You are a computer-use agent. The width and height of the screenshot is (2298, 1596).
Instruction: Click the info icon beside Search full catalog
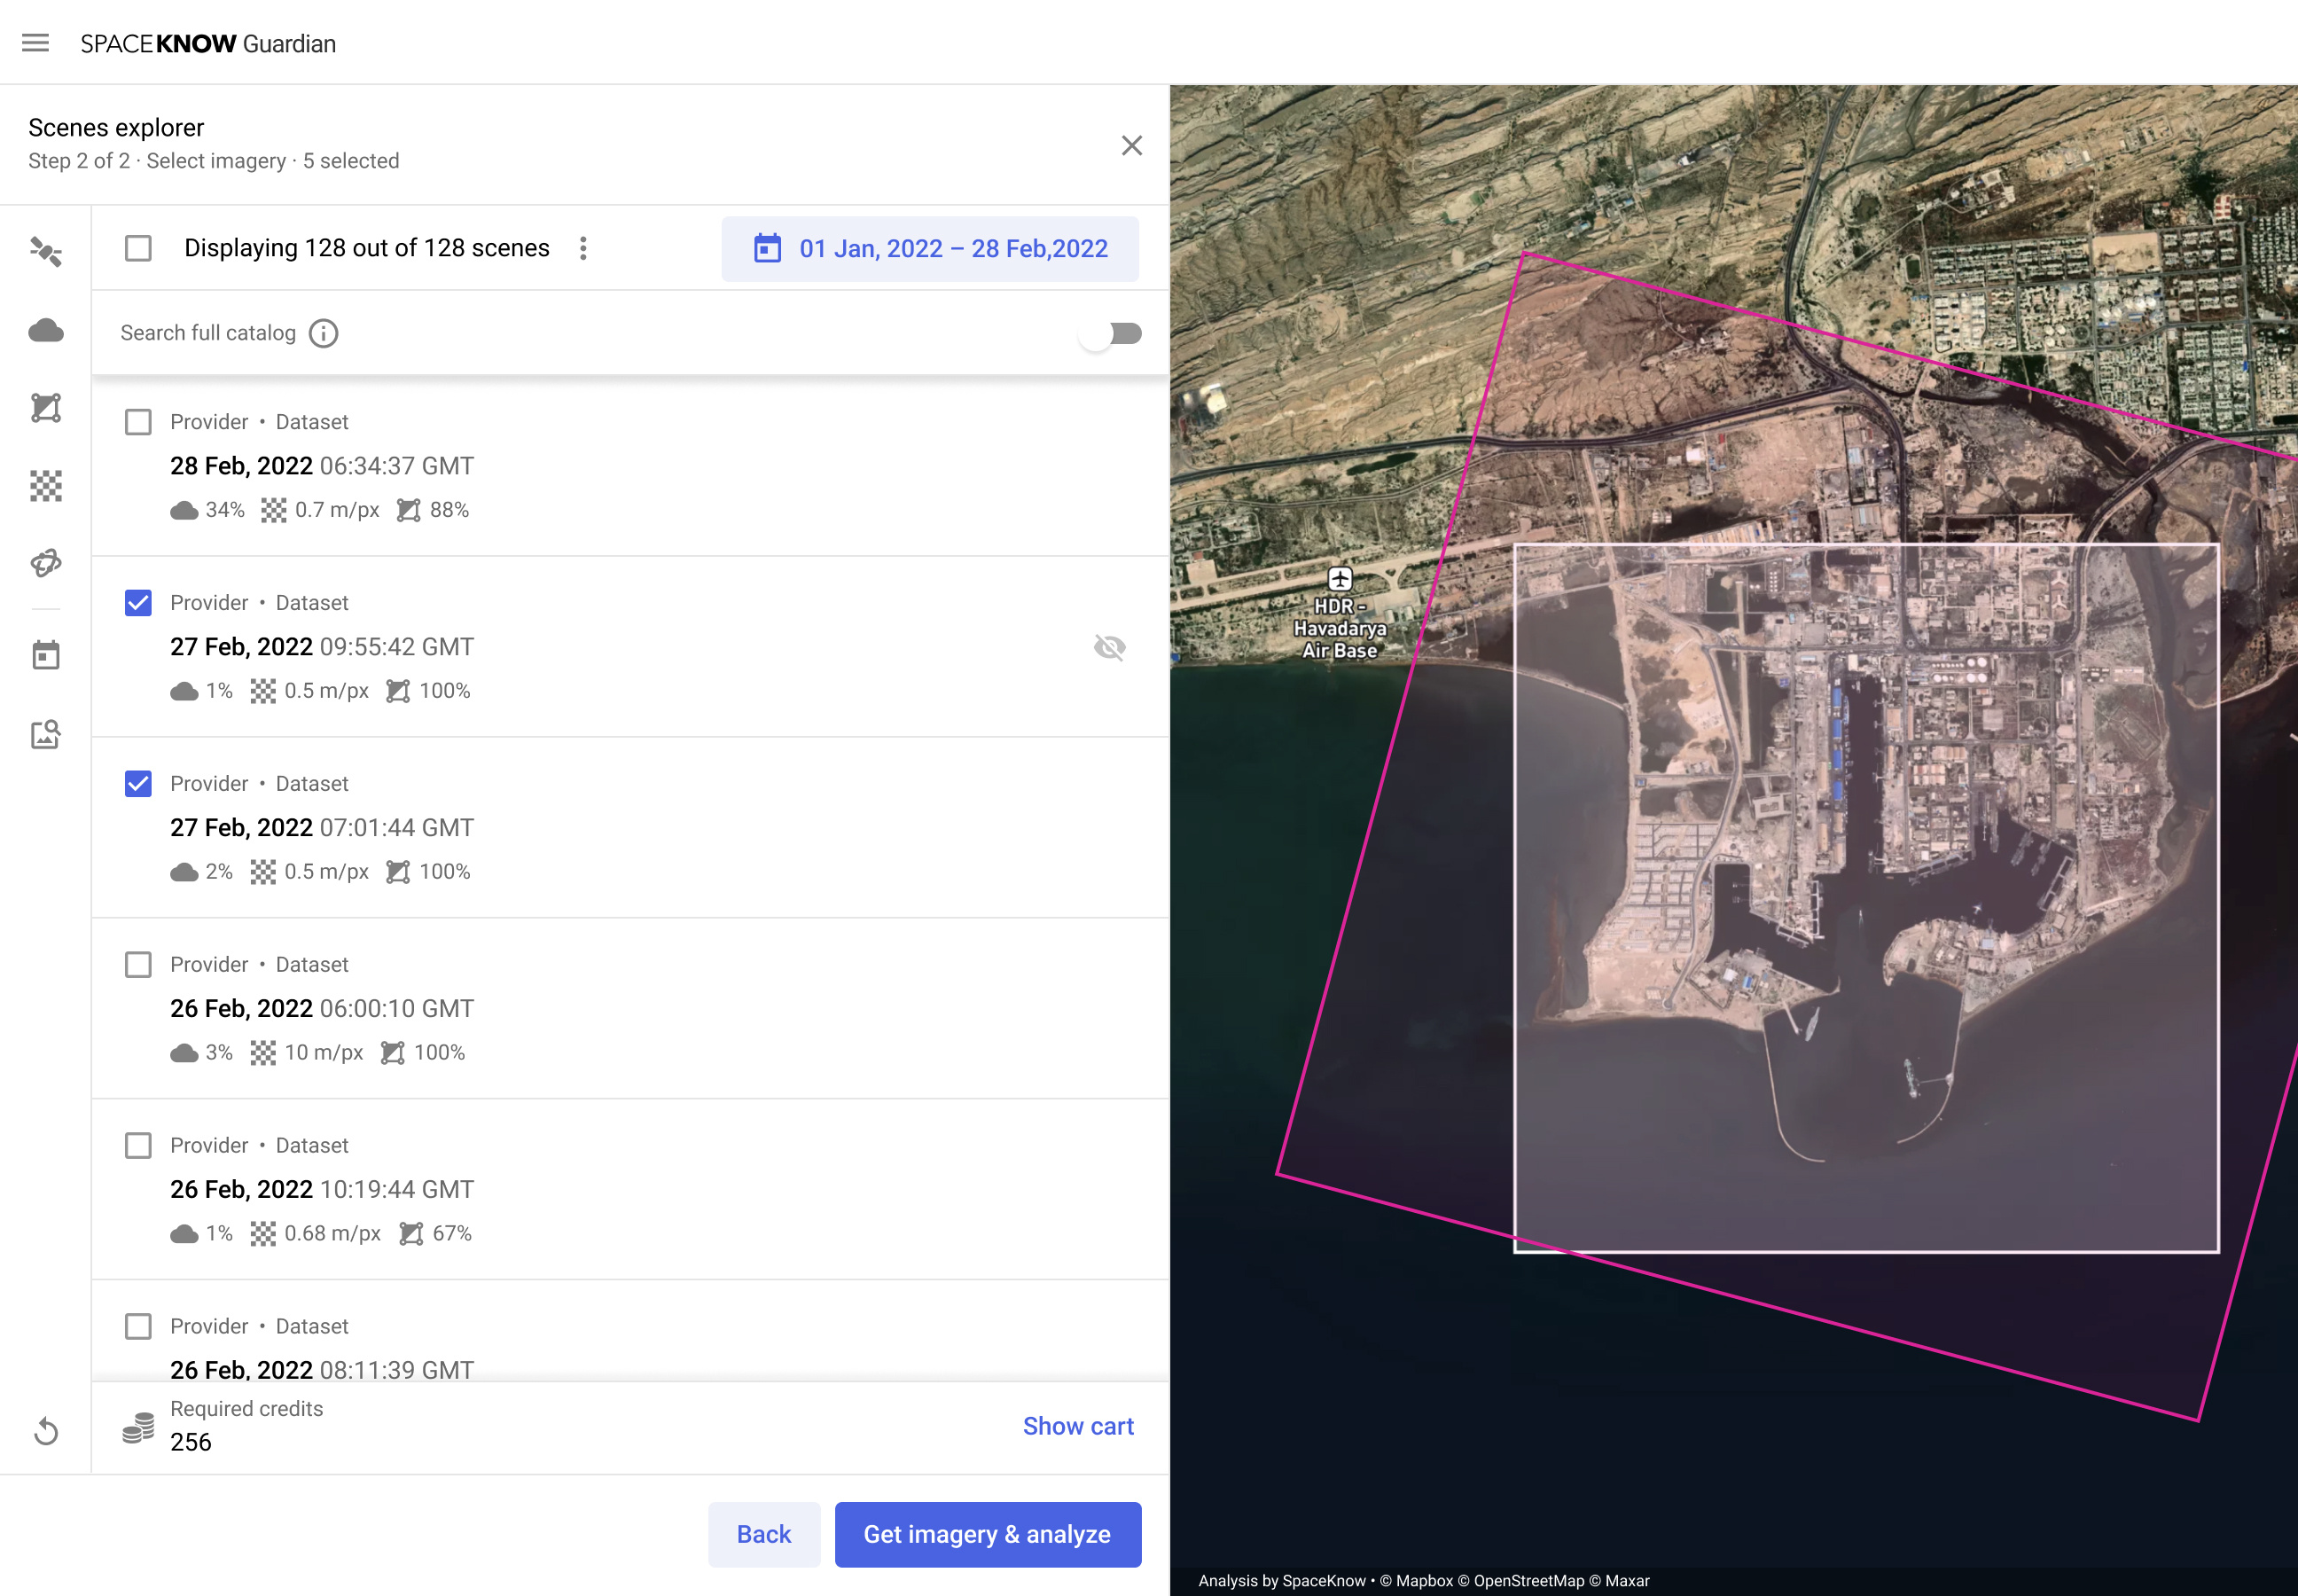[323, 333]
